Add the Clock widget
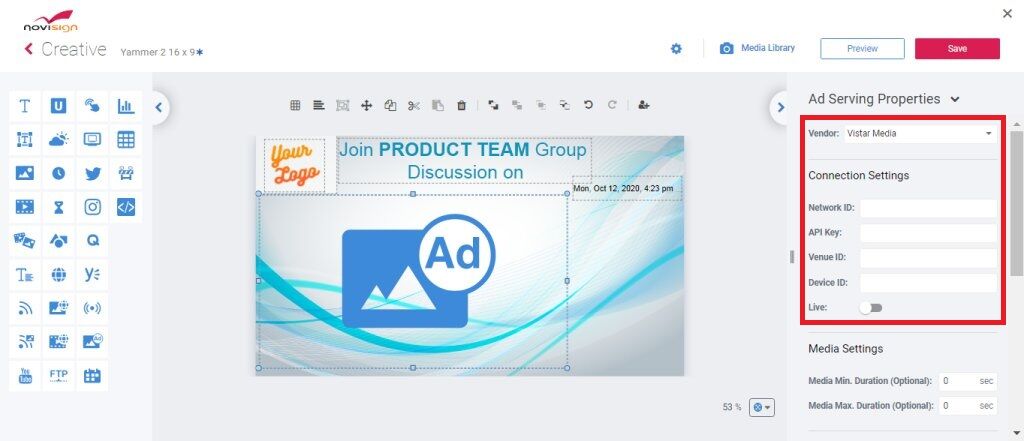This screenshot has width=1024, height=441. coord(59,174)
